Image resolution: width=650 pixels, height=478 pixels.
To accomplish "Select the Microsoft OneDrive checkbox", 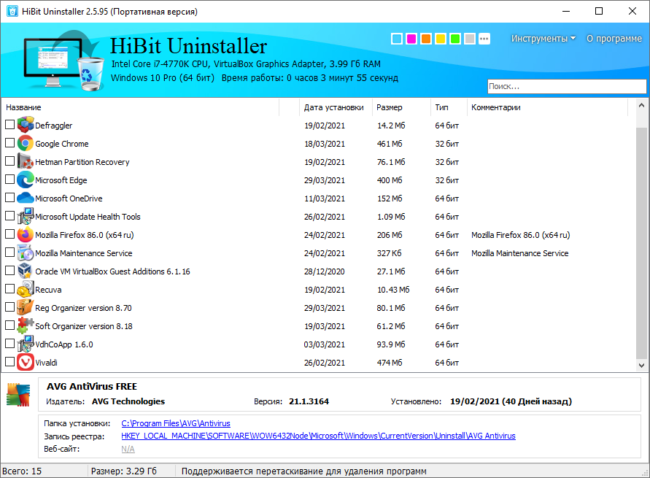I will tap(10, 197).
